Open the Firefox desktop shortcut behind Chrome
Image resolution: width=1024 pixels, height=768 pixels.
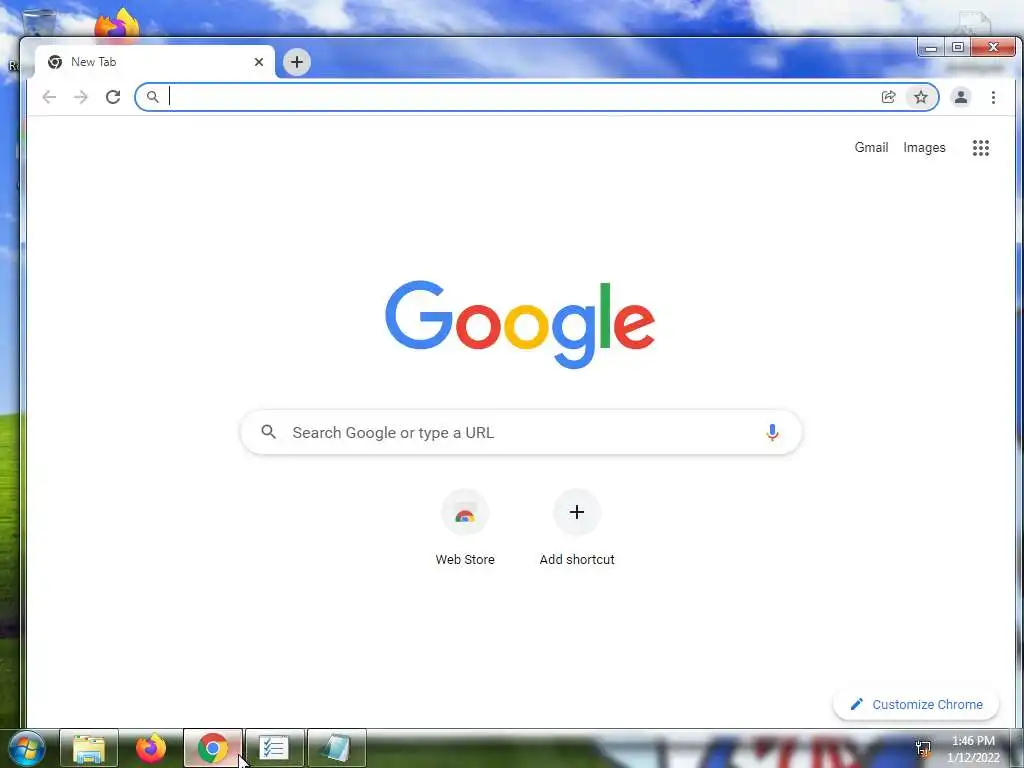click(x=117, y=25)
